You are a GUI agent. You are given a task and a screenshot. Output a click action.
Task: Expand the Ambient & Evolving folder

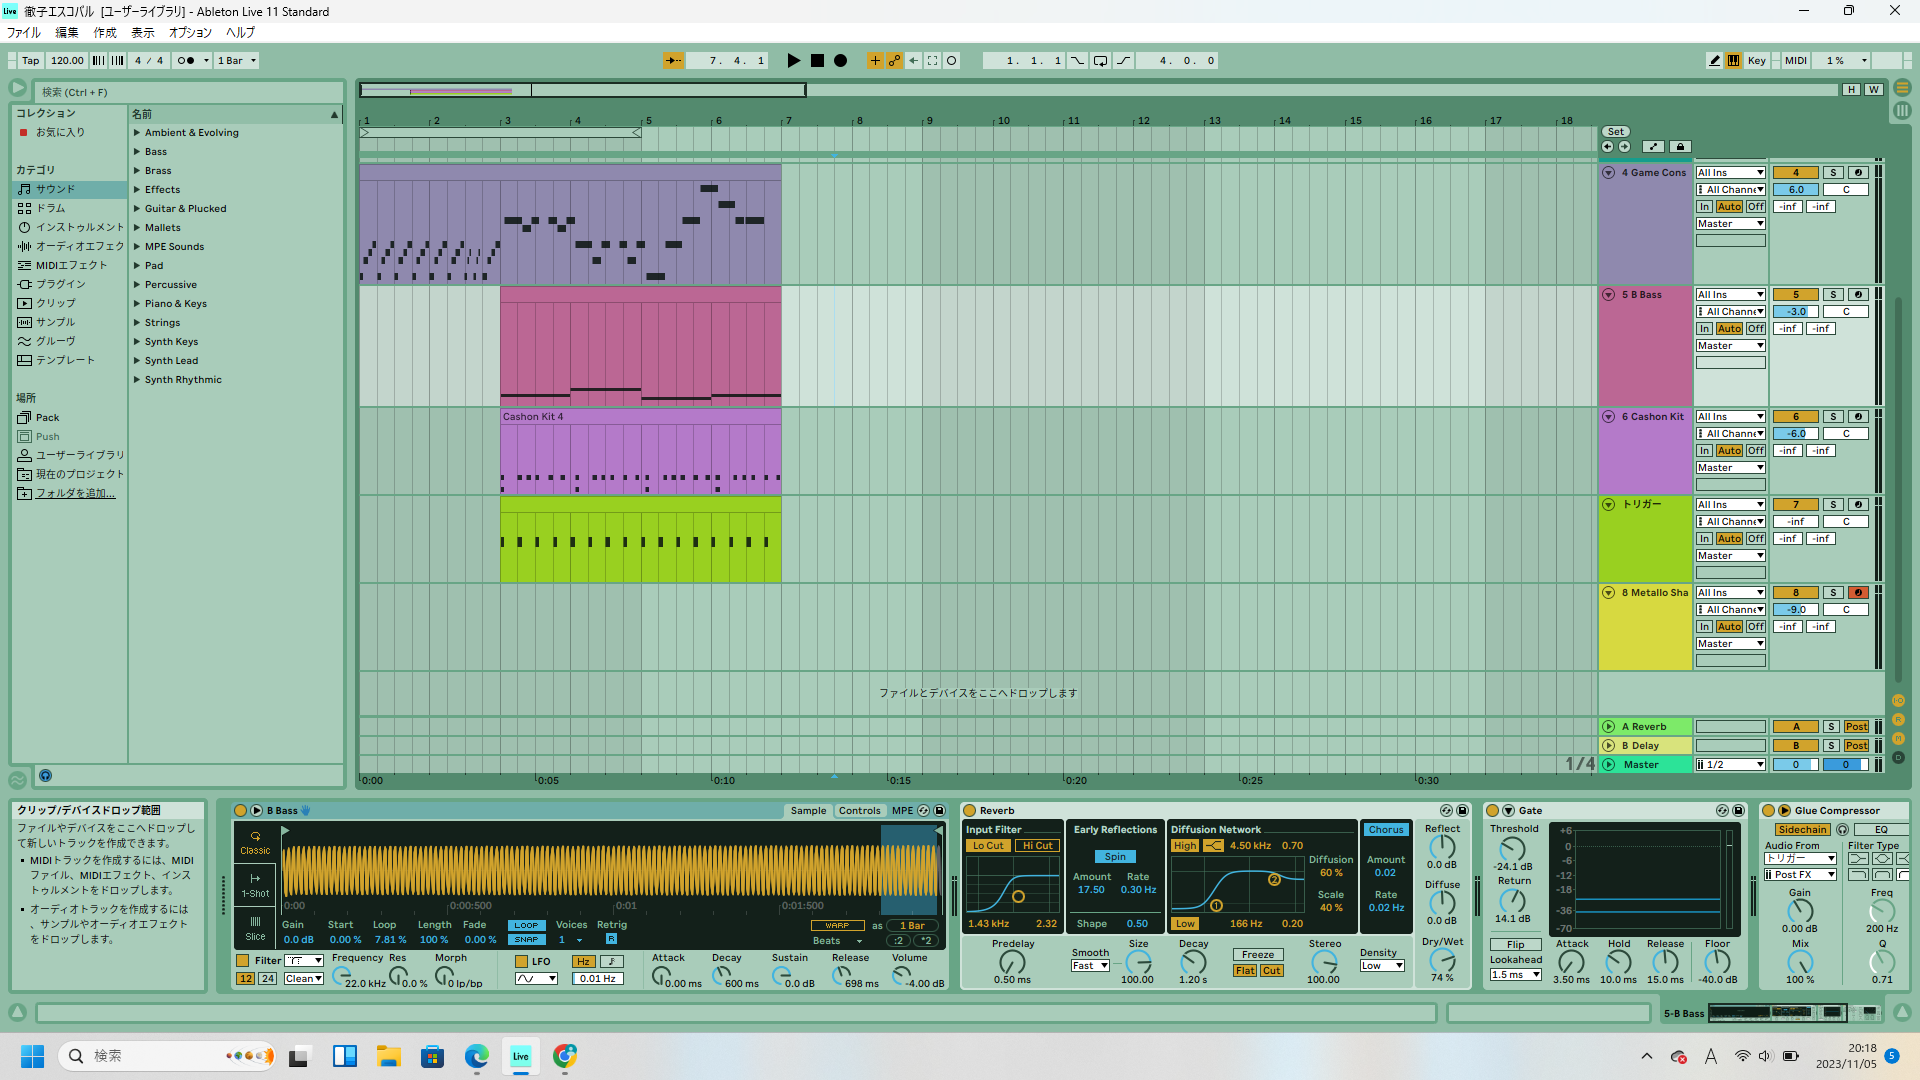[x=137, y=133]
